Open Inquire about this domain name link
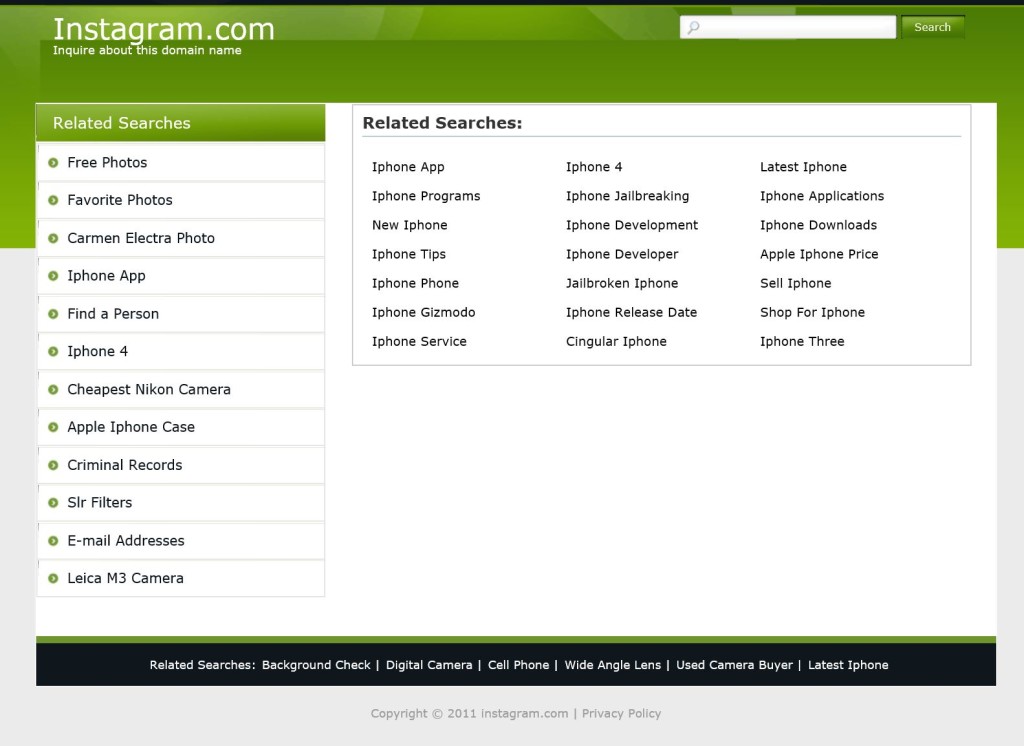Image resolution: width=1024 pixels, height=746 pixels. pos(147,50)
